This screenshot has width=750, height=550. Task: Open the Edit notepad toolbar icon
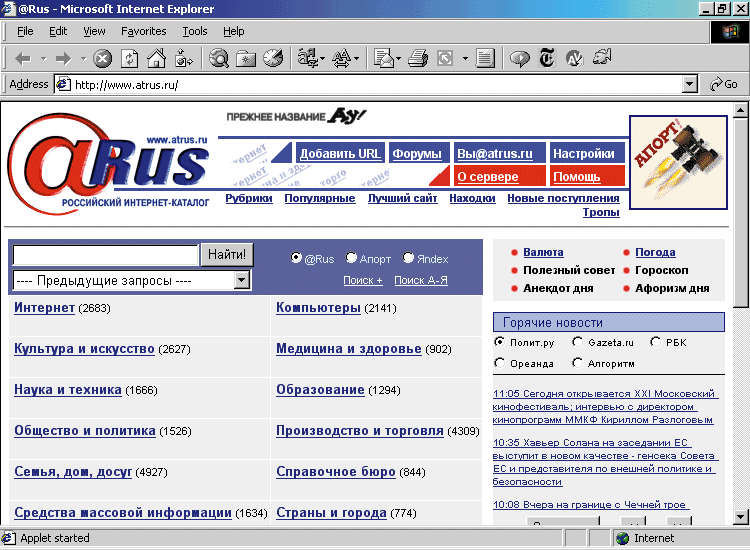[x=485, y=59]
